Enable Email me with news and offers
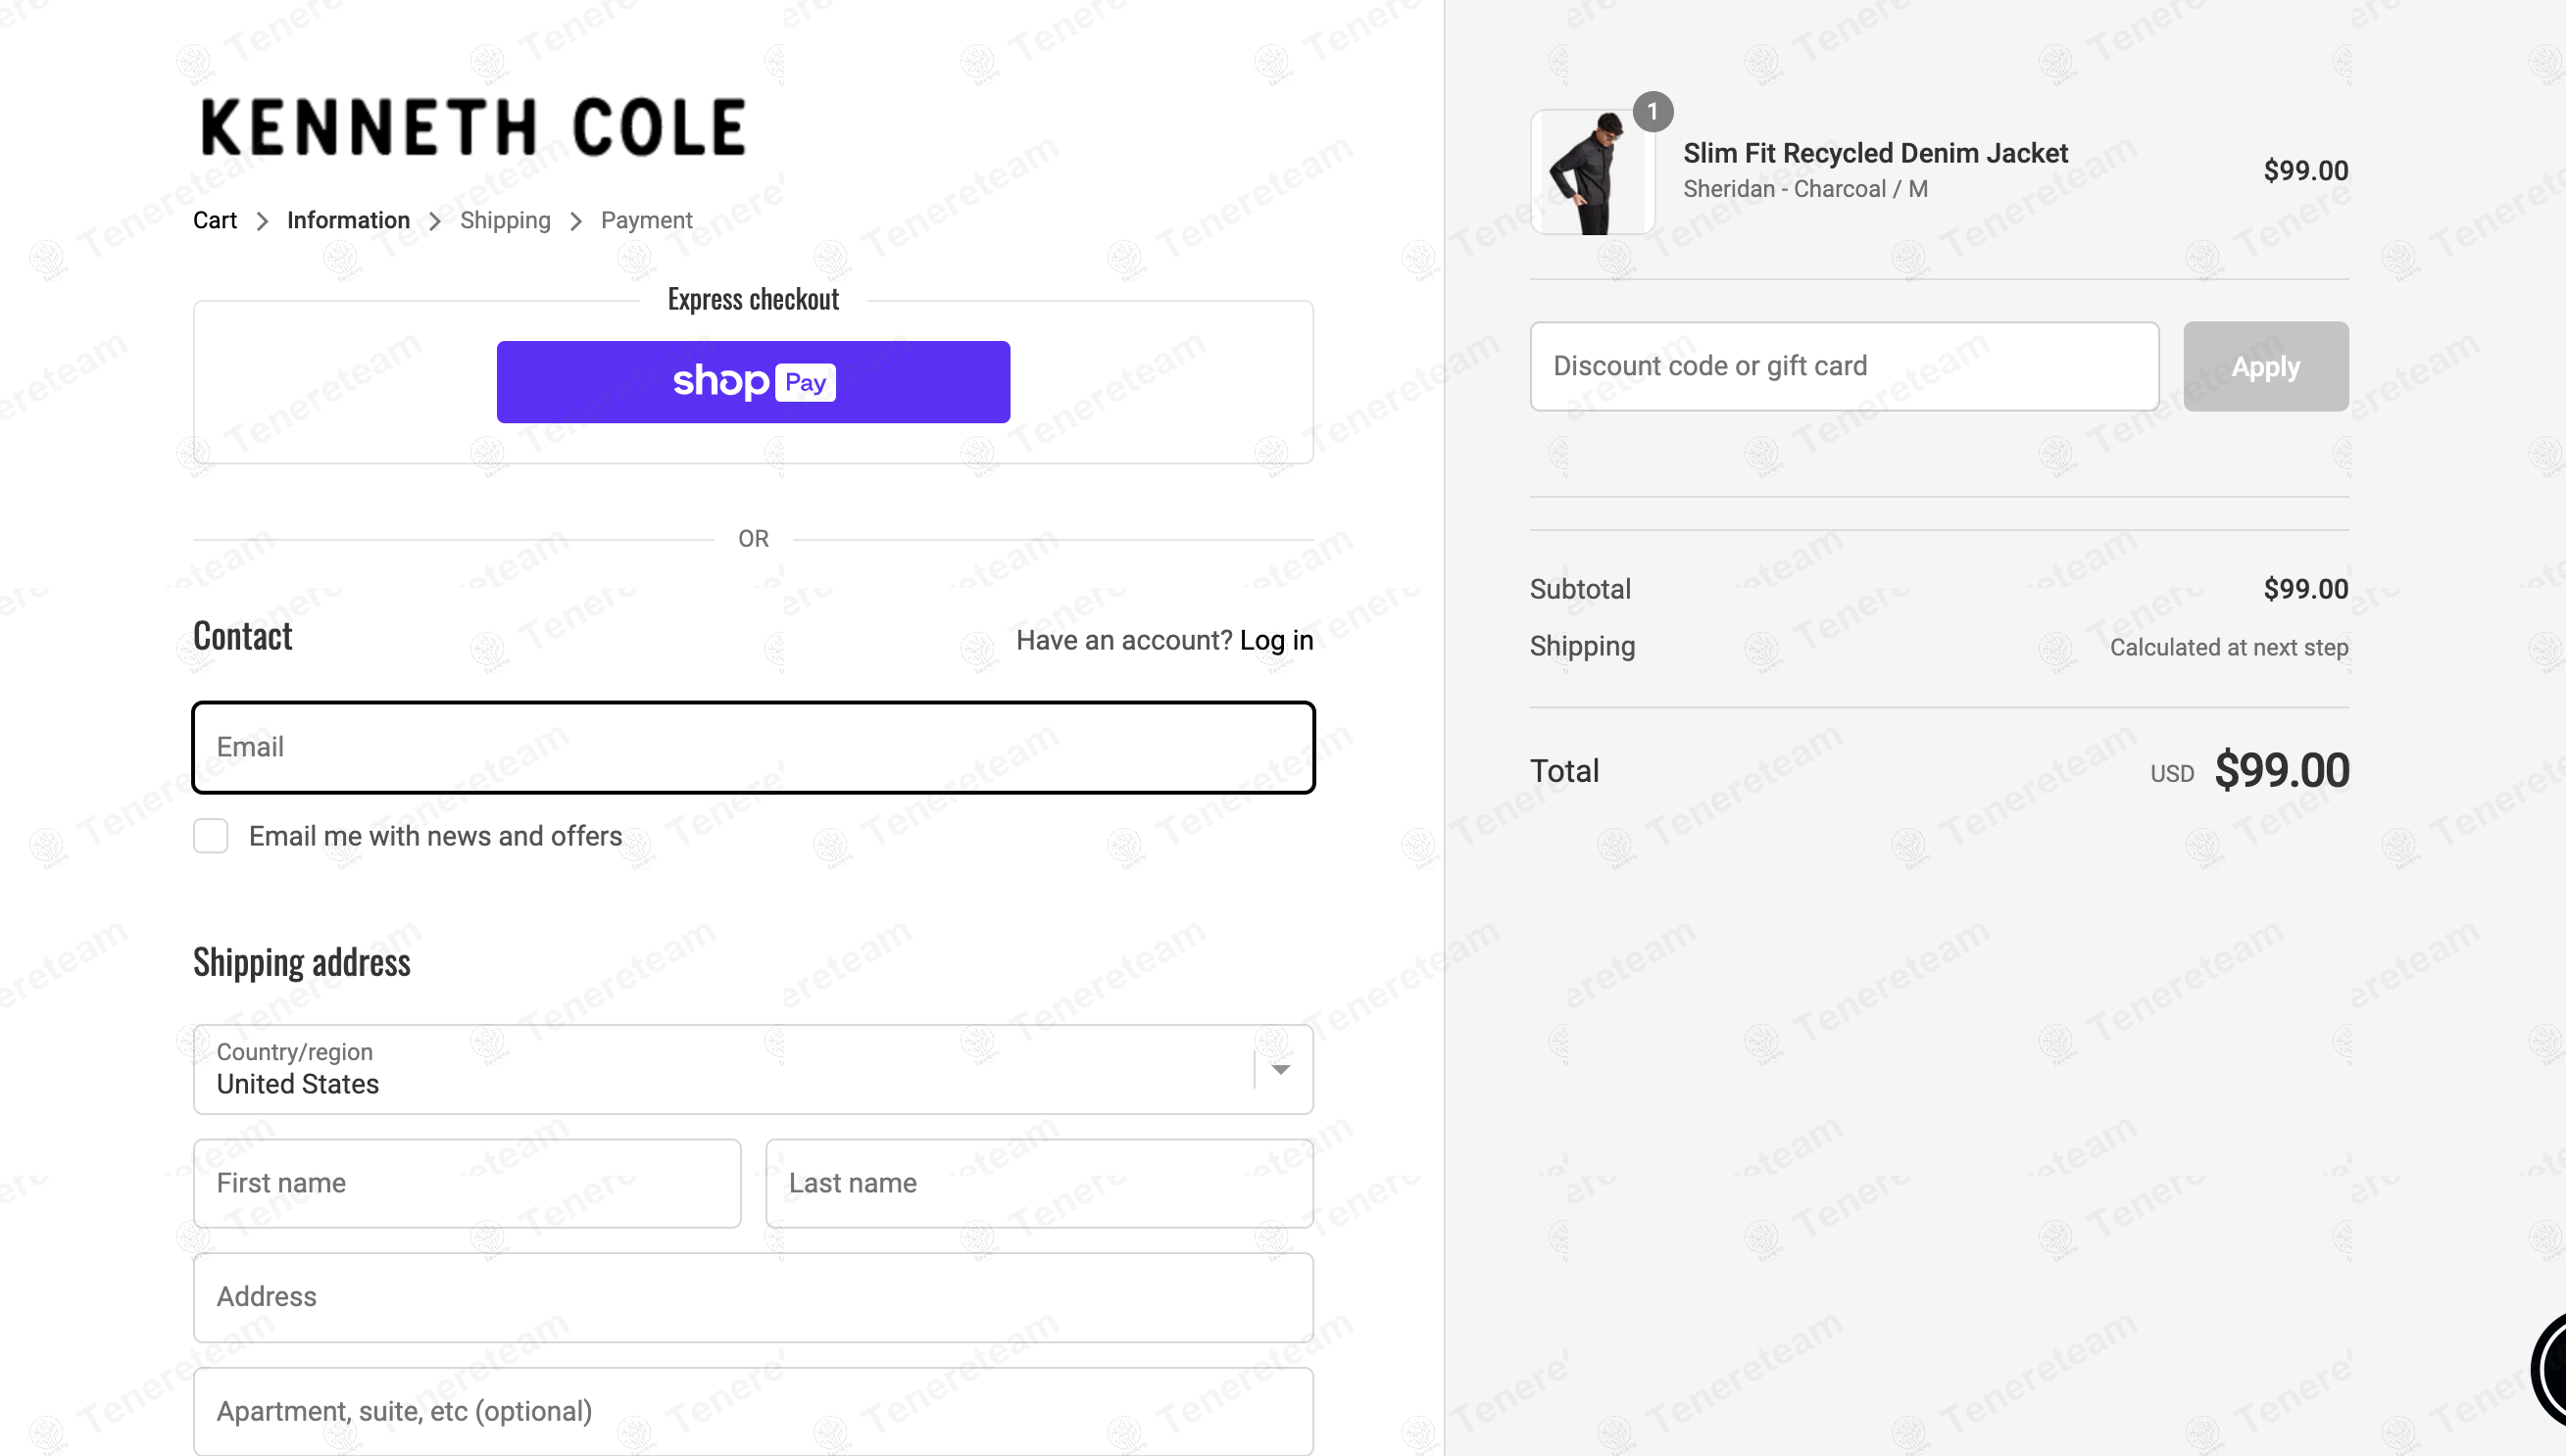 [211, 836]
